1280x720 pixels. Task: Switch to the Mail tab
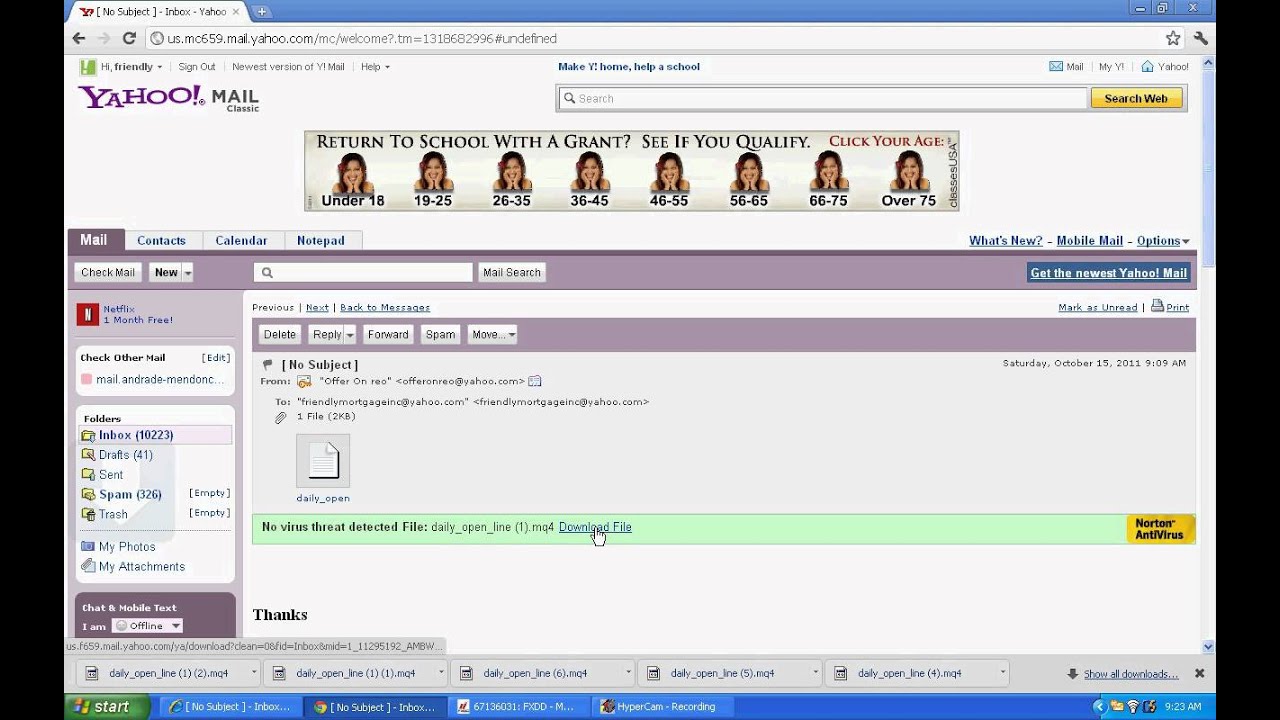coord(94,240)
